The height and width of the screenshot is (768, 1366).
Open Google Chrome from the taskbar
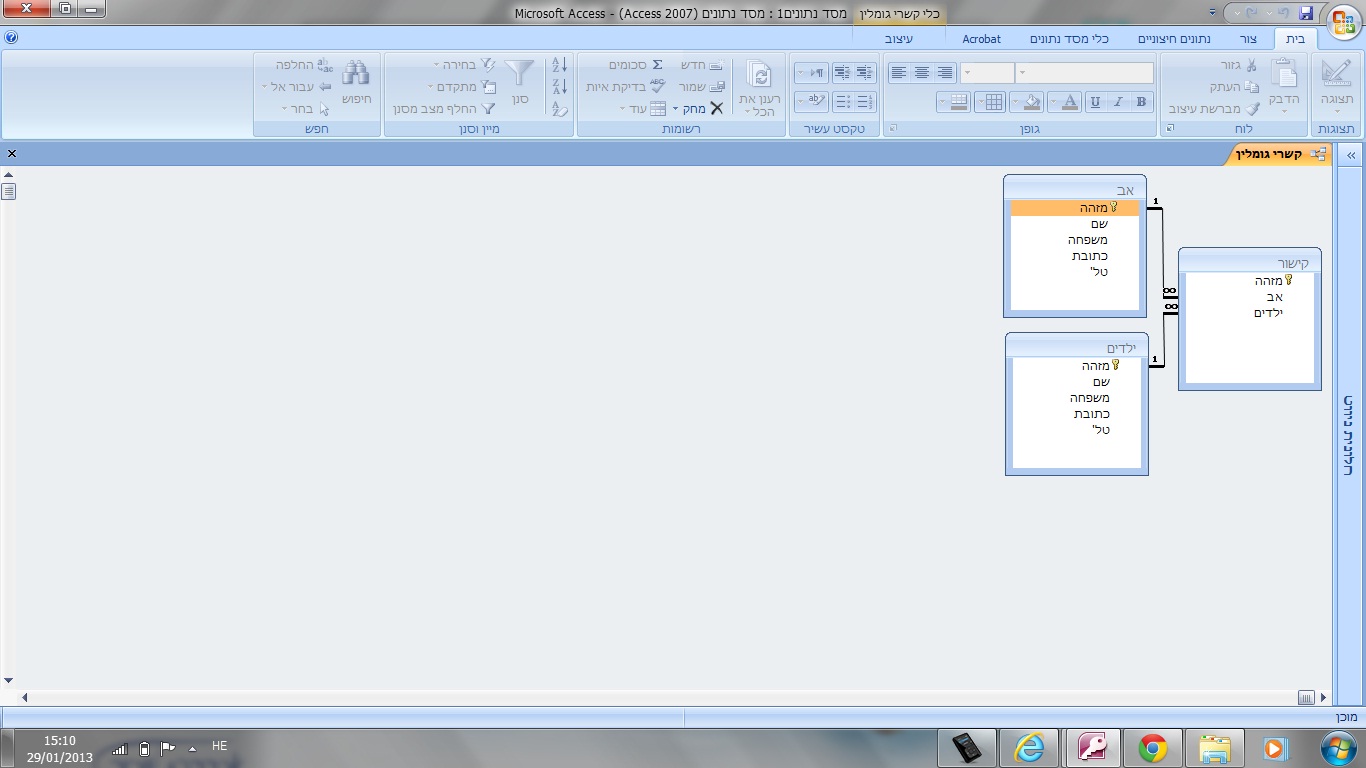(x=1152, y=748)
